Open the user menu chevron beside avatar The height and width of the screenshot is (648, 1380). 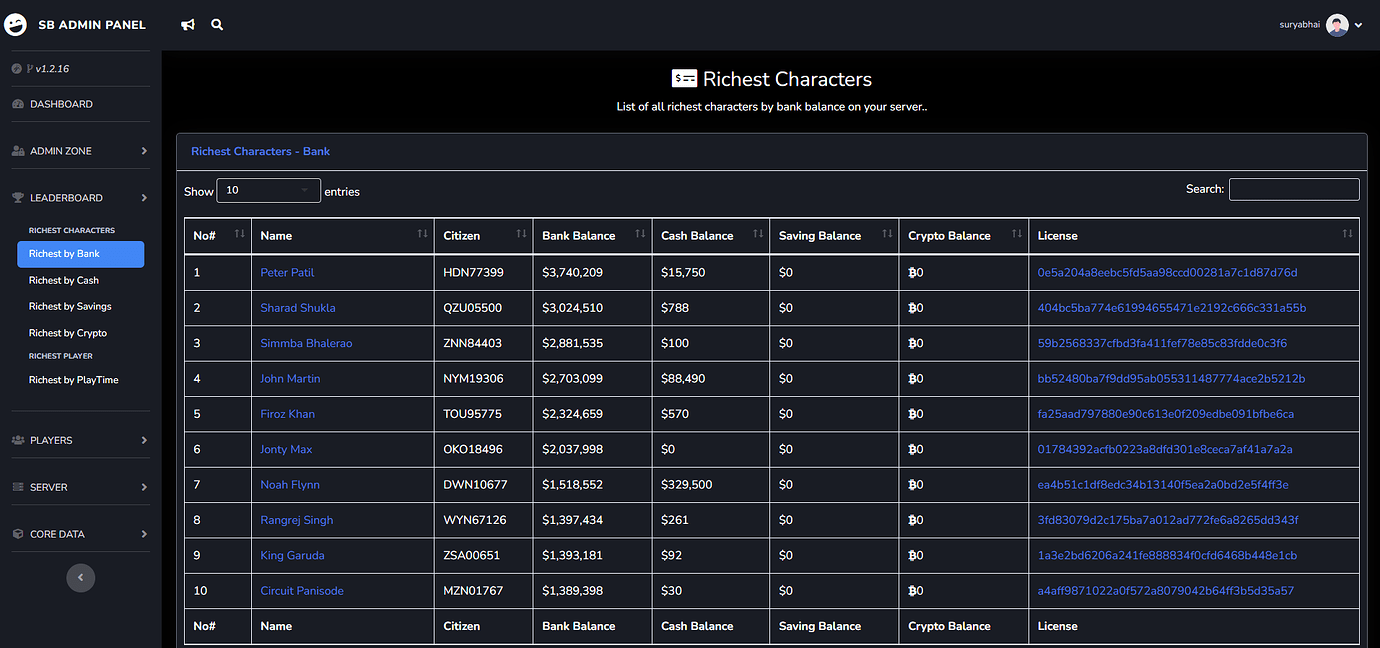pos(1359,26)
